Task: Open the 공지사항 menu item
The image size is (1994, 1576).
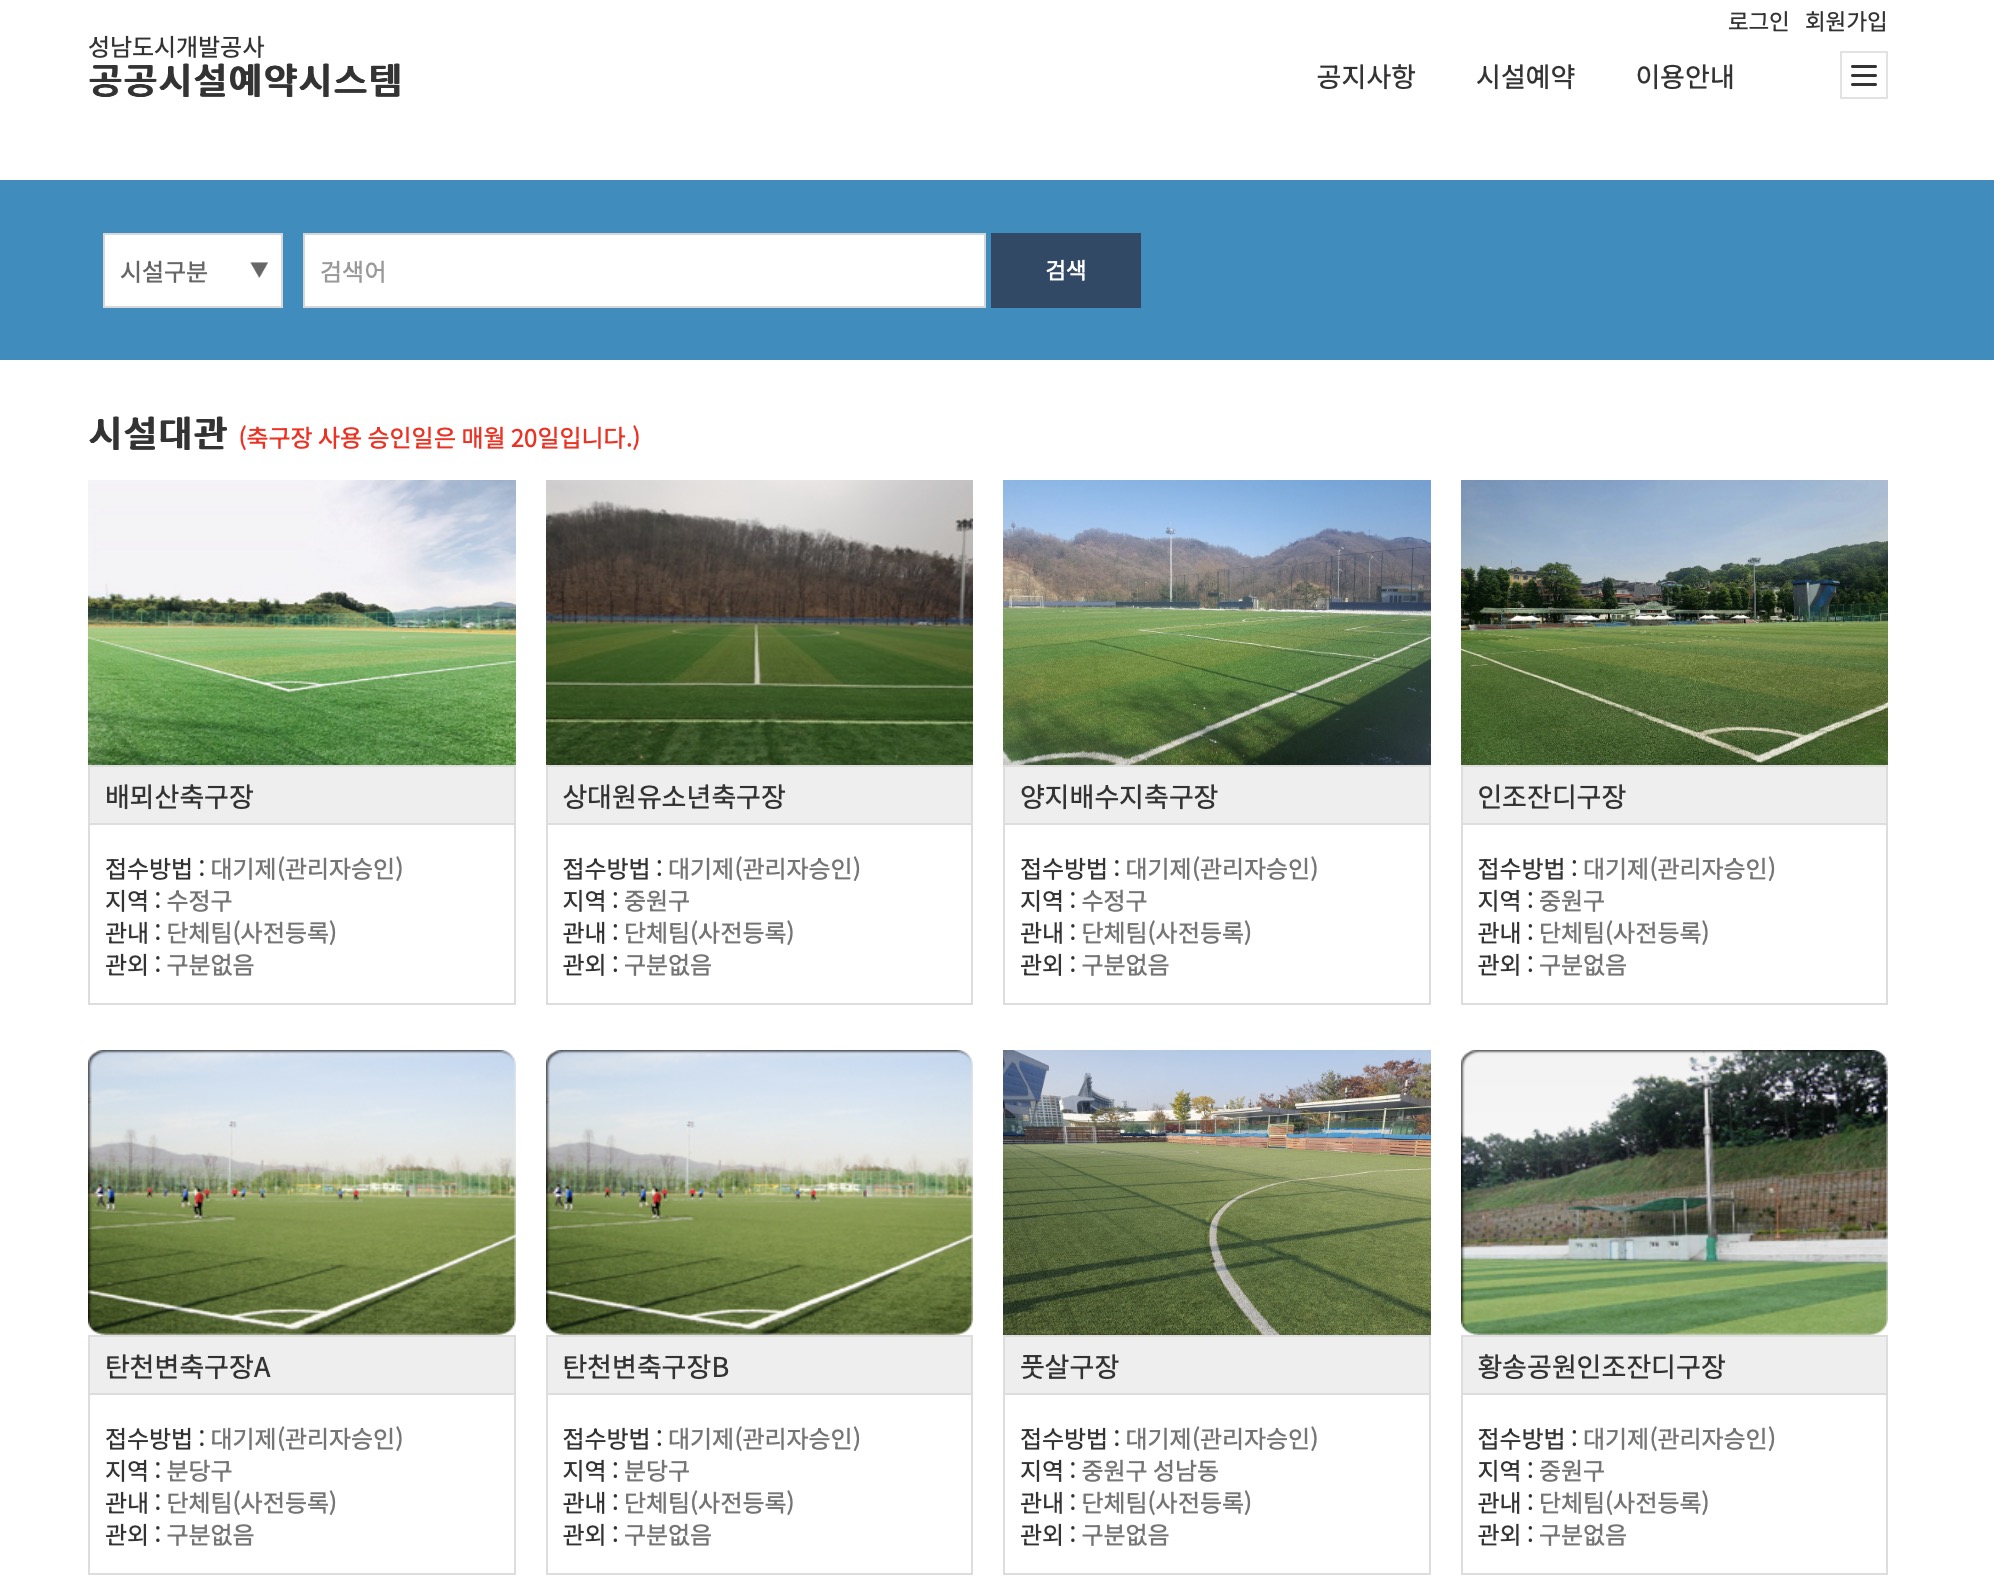Action: [1366, 77]
